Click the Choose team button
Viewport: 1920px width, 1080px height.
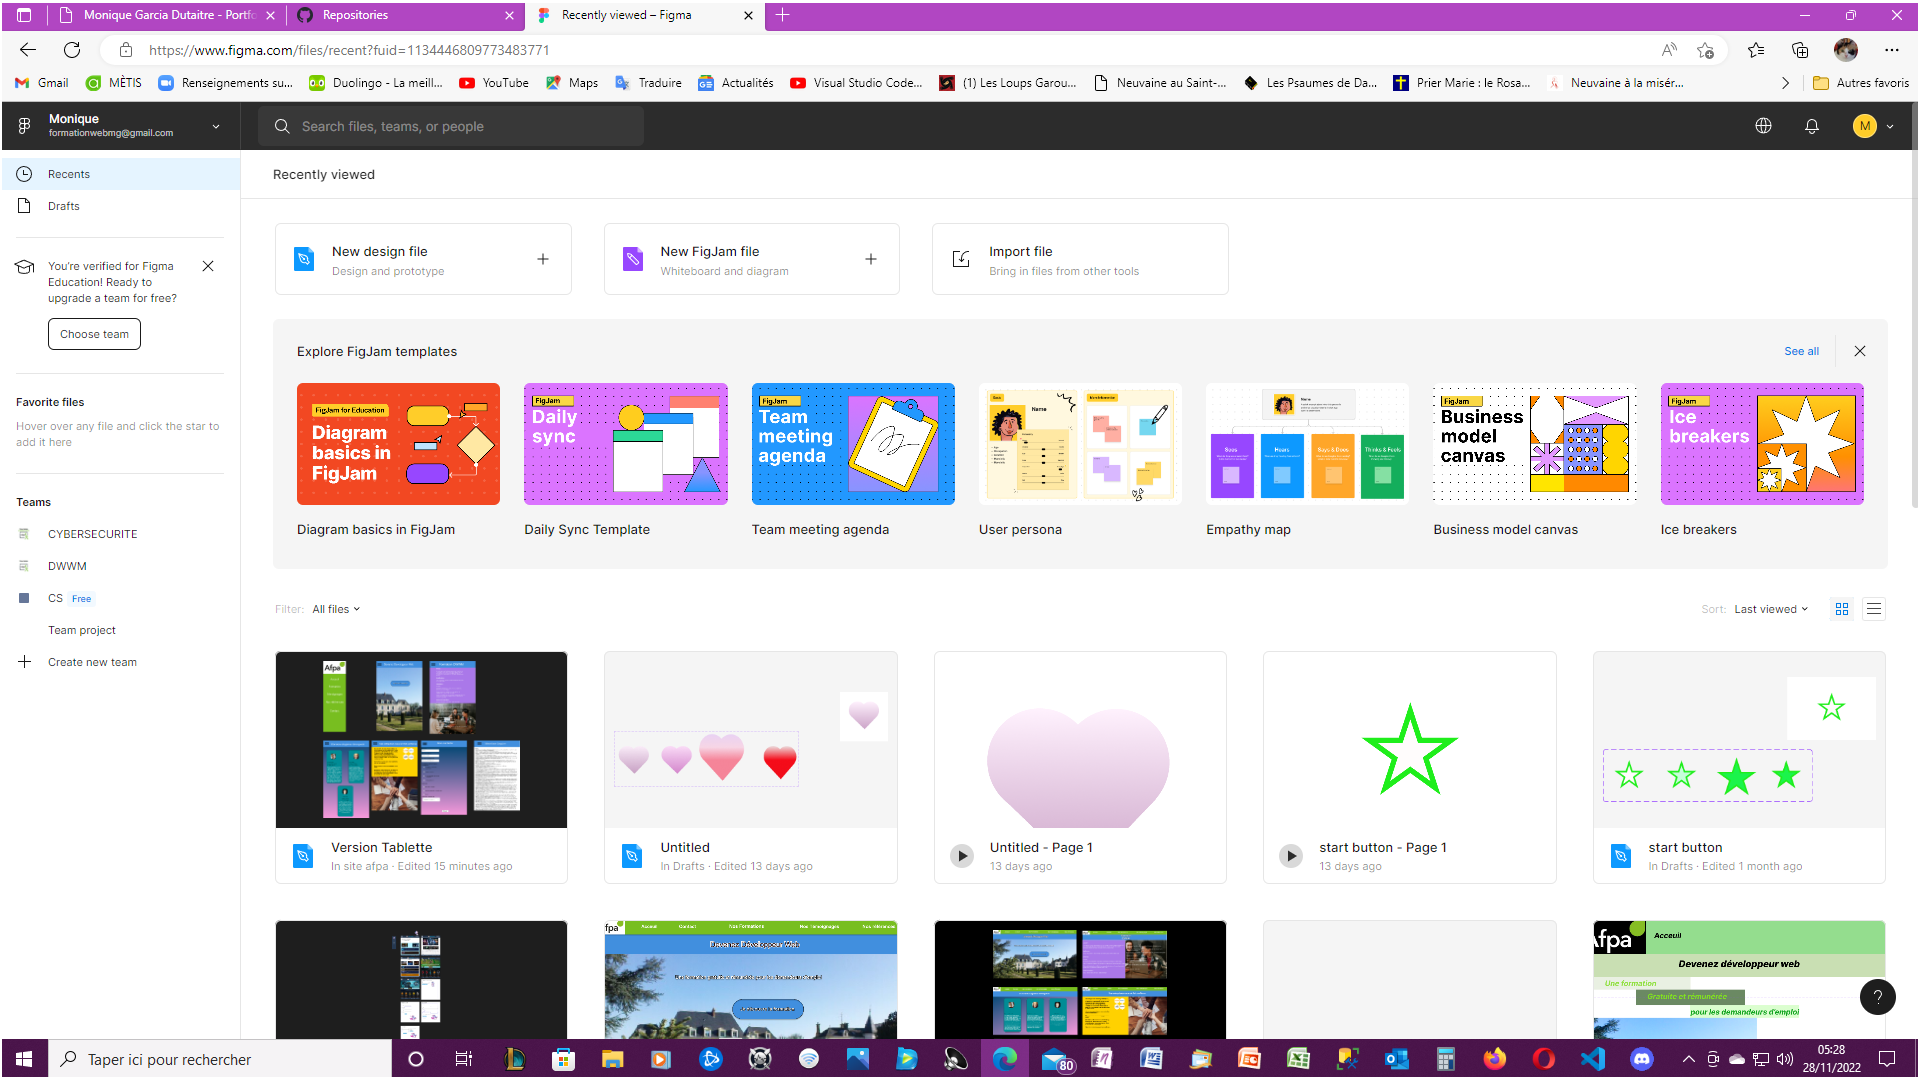[94, 334]
